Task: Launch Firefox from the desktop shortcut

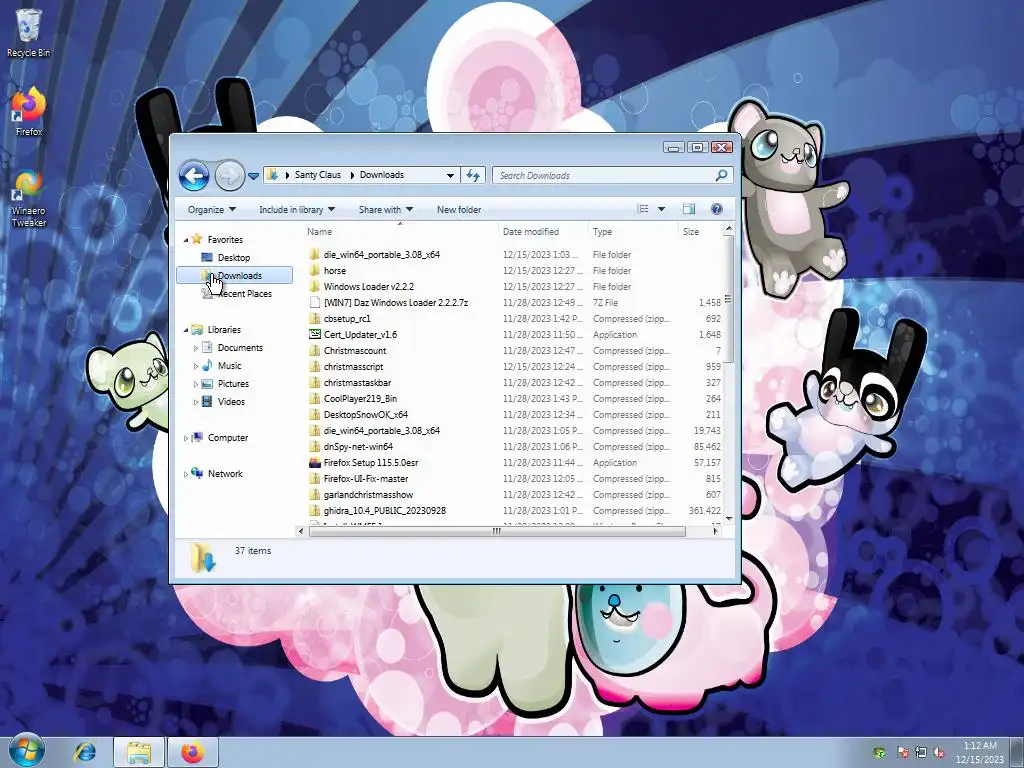Action: [x=29, y=112]
